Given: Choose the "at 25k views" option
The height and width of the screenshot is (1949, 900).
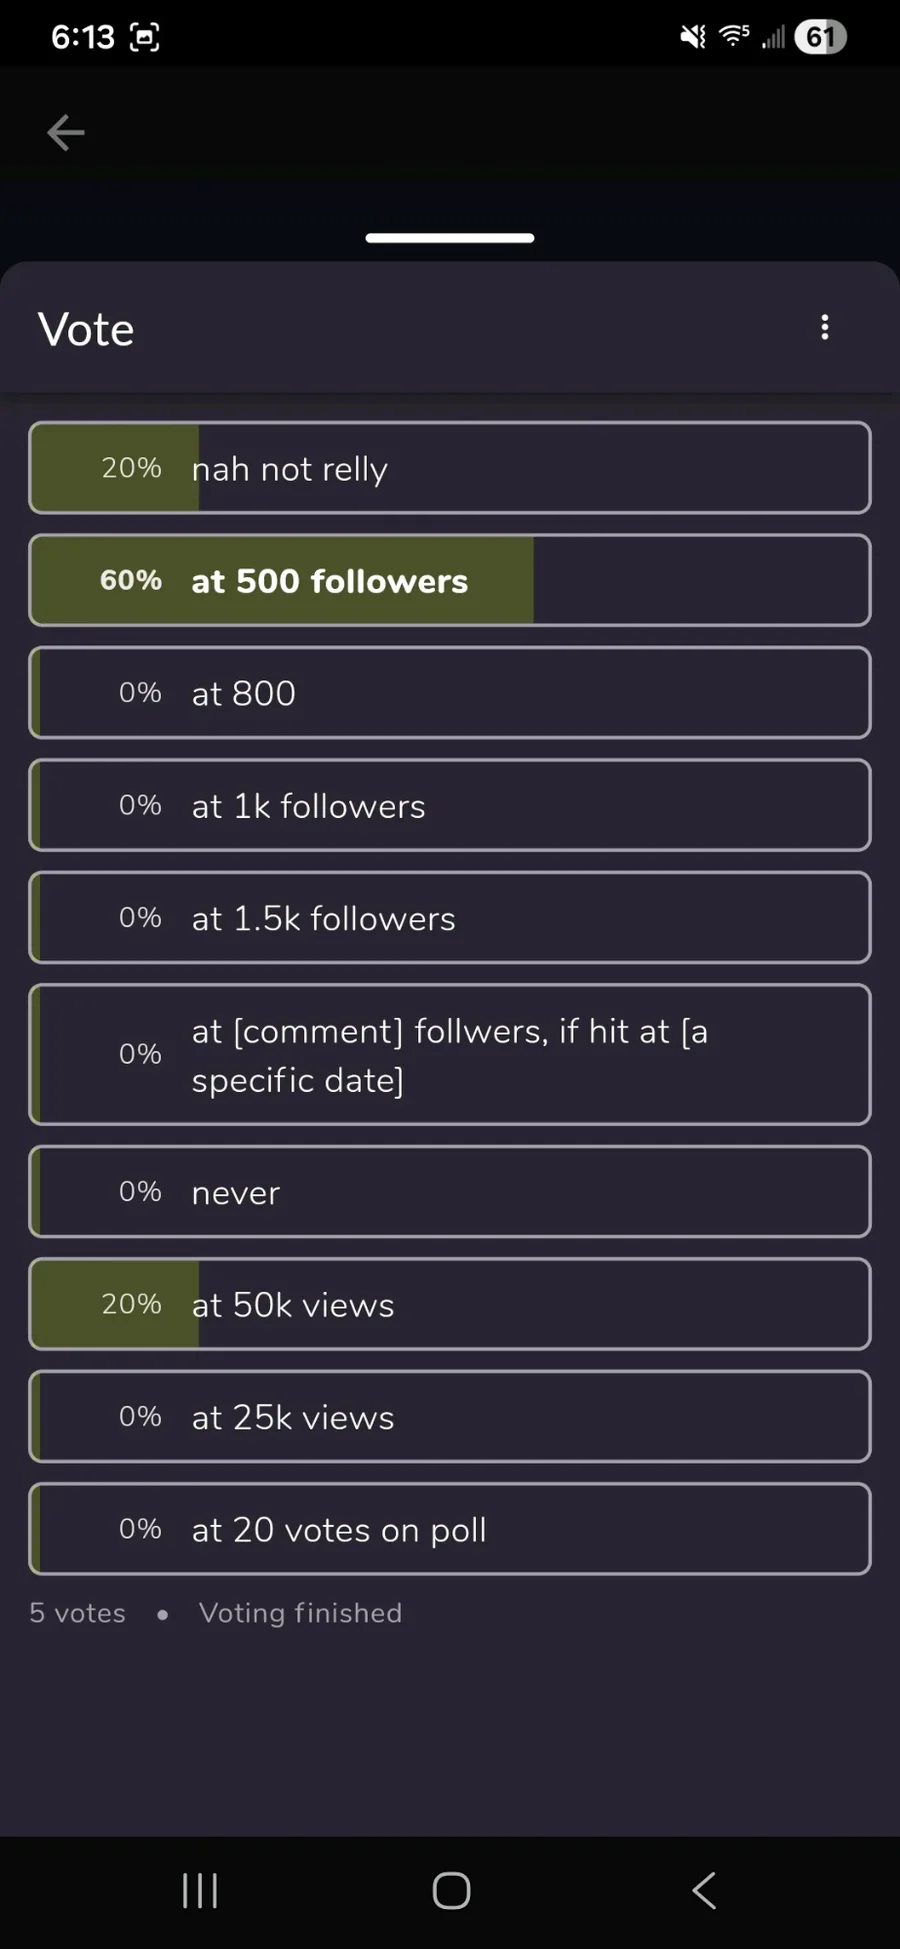Looking at the screenshot, I should click(x=450, y=1417).
